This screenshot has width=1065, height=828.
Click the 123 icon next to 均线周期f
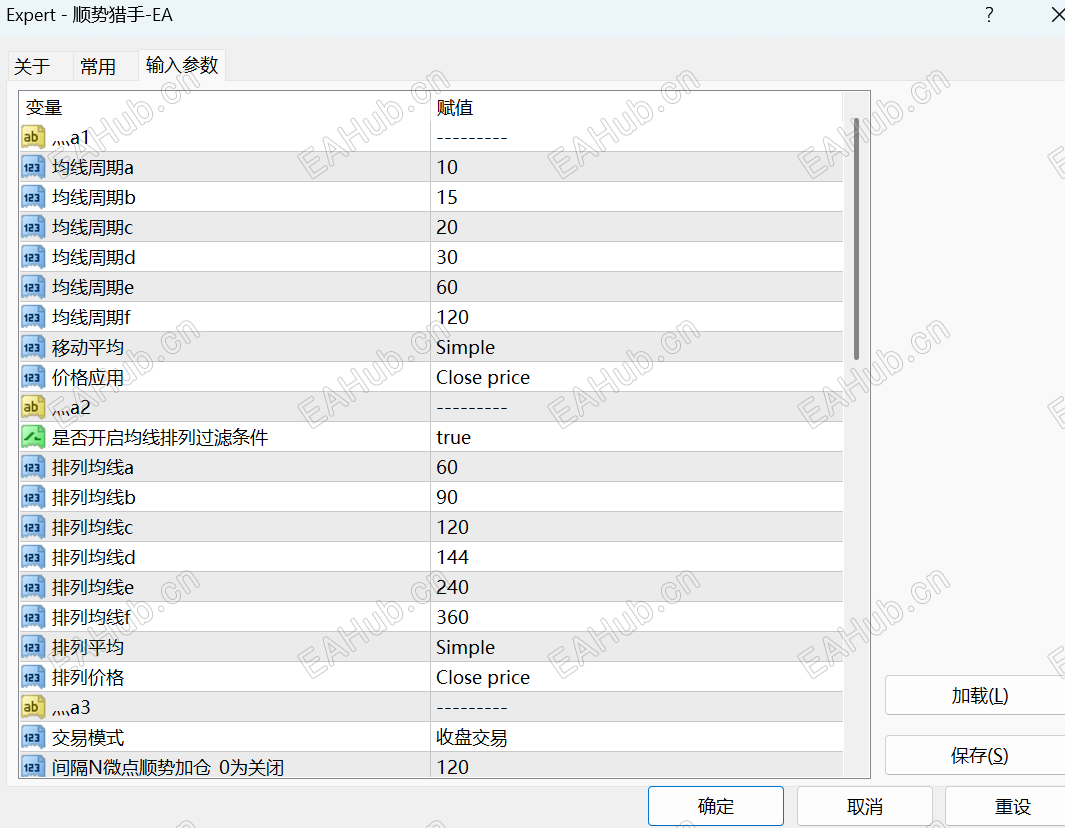[31, 317]
